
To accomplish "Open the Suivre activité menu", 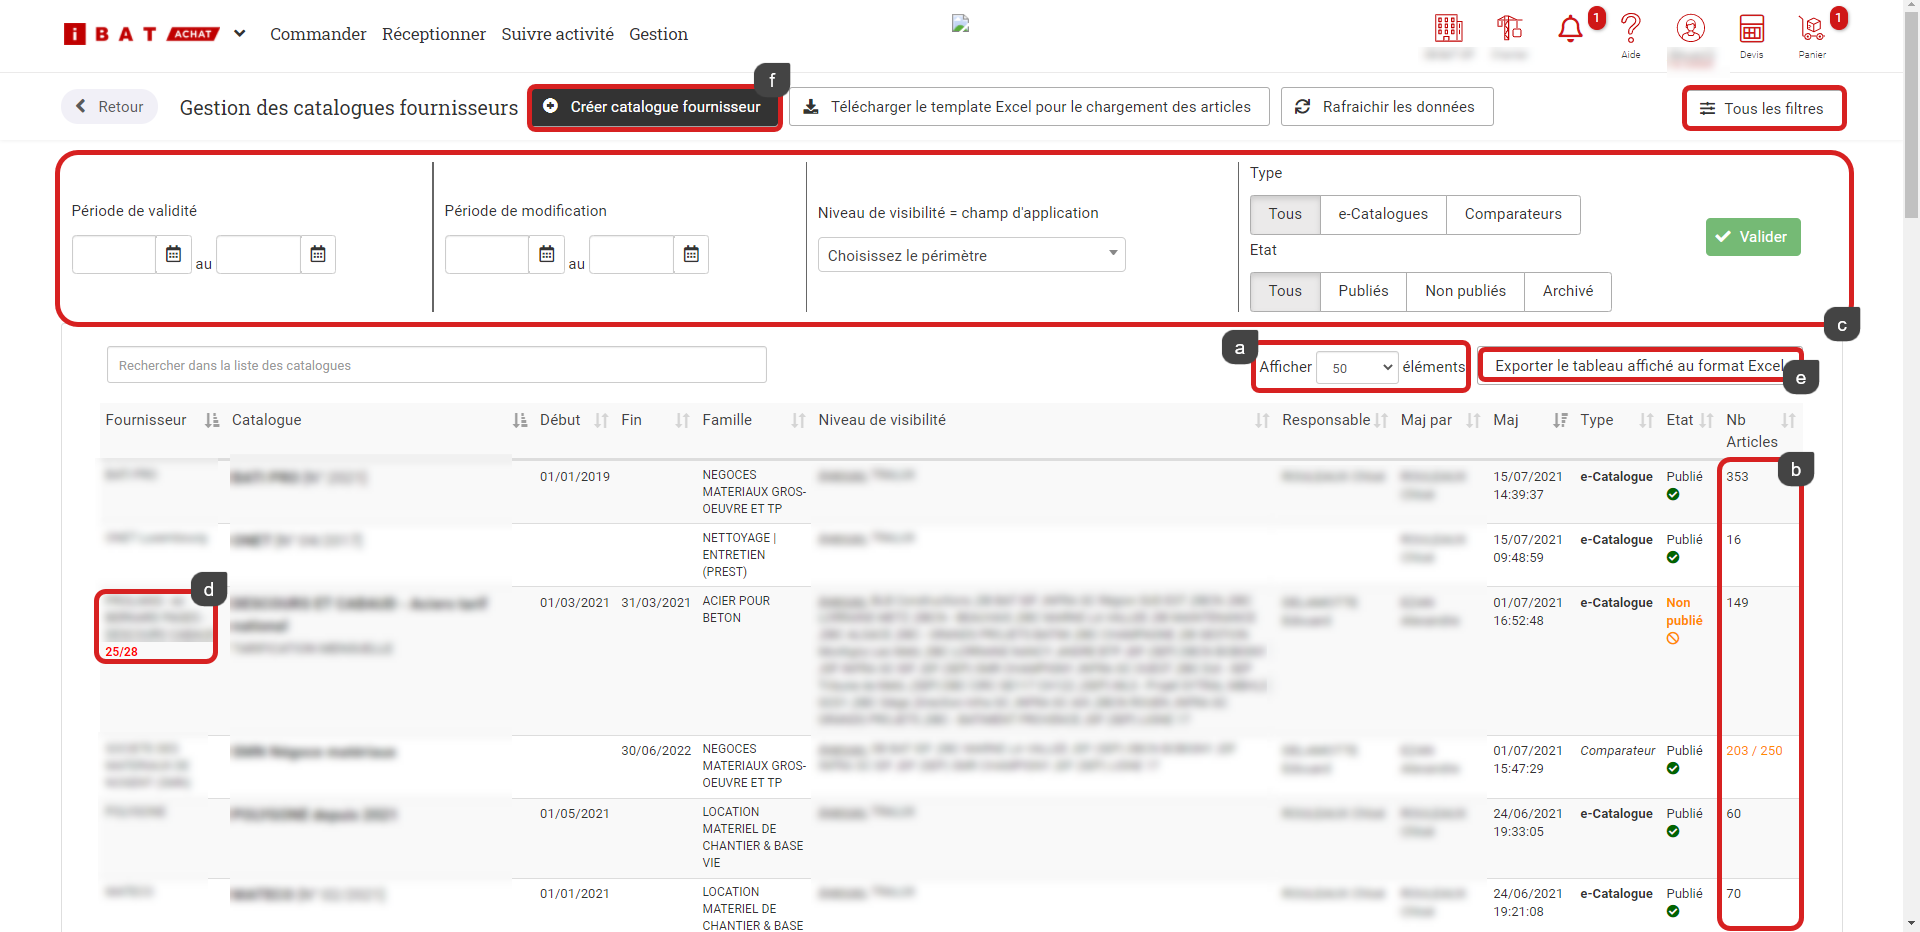I will (x=557, y=34).
